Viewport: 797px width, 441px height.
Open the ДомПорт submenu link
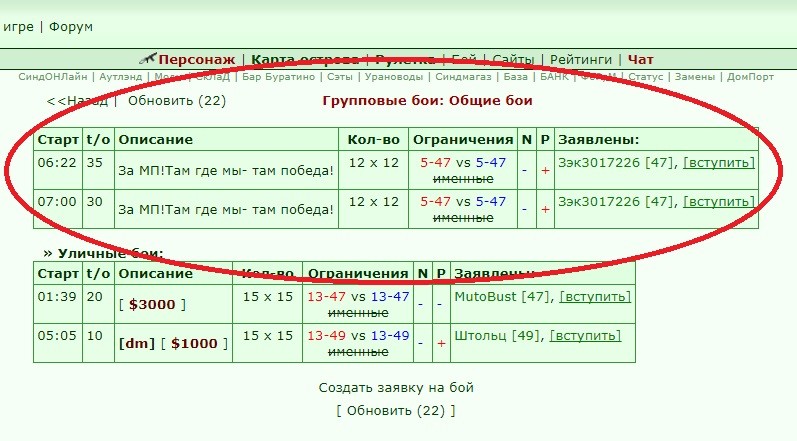[x=750, y=77]
